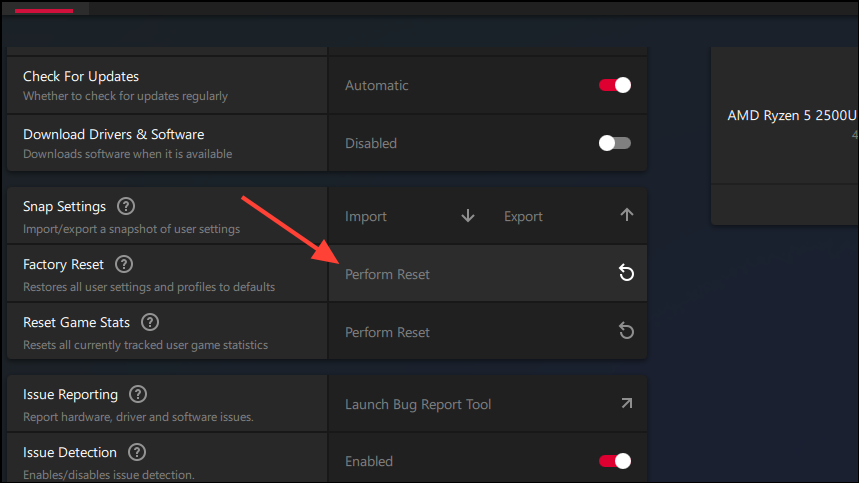Click the Import down arrow icon
This screenshot has height=483, width=859.
click(468, 216)
